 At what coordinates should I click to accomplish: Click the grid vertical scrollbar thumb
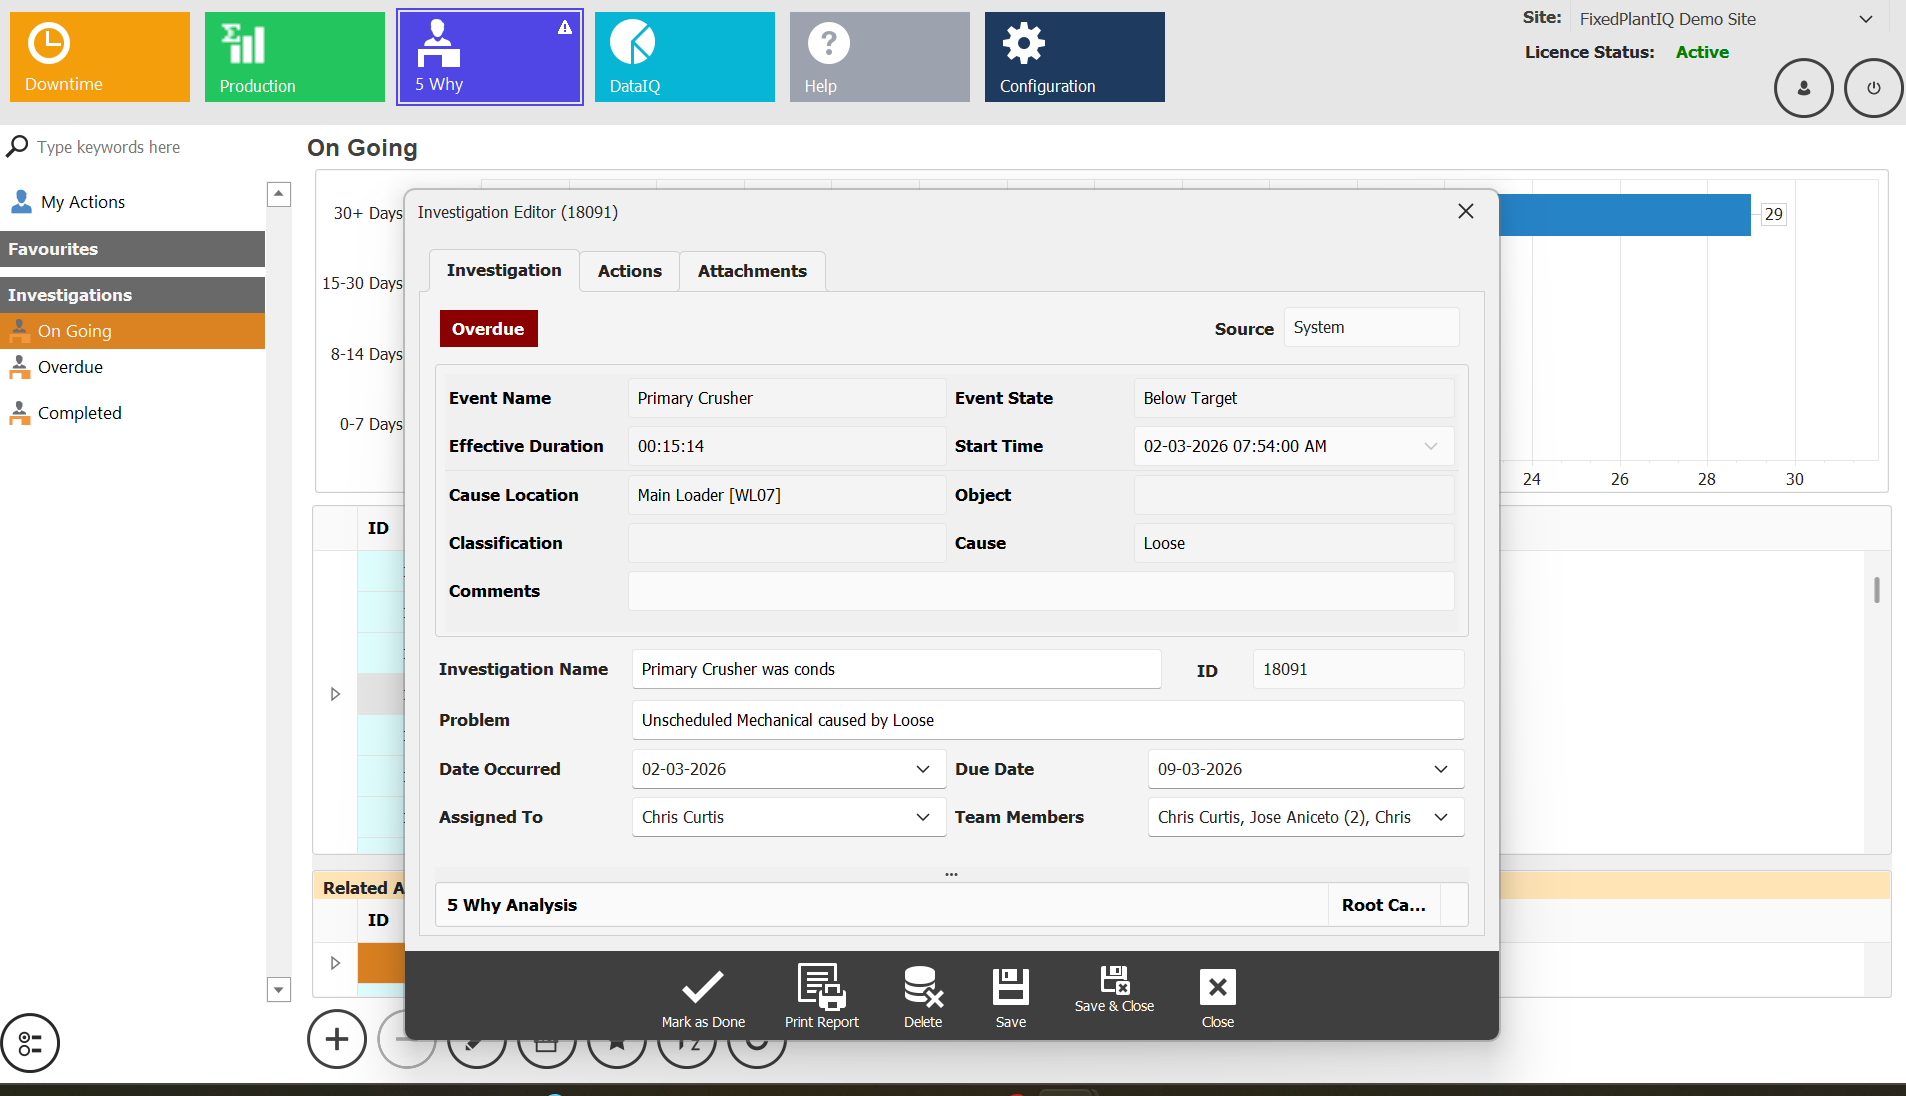click(1877, 590)
